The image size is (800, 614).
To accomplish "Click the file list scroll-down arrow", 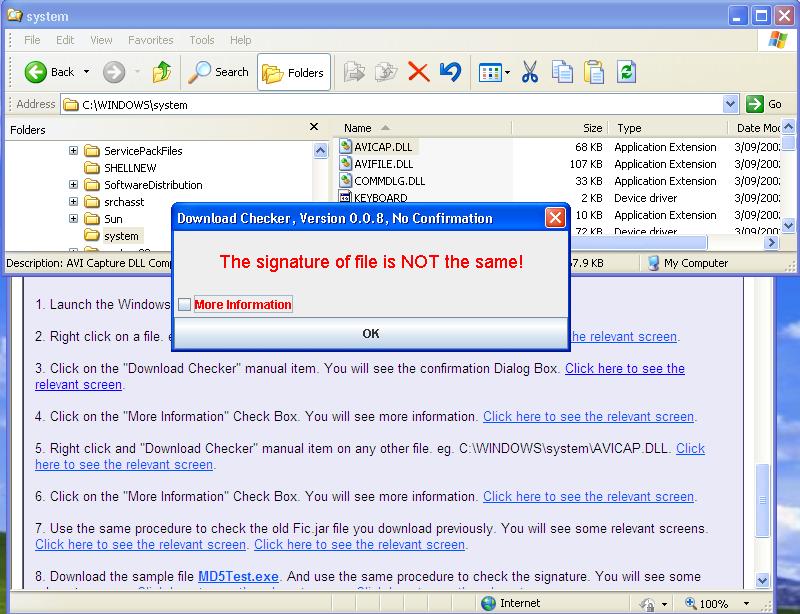I will 788,225.
